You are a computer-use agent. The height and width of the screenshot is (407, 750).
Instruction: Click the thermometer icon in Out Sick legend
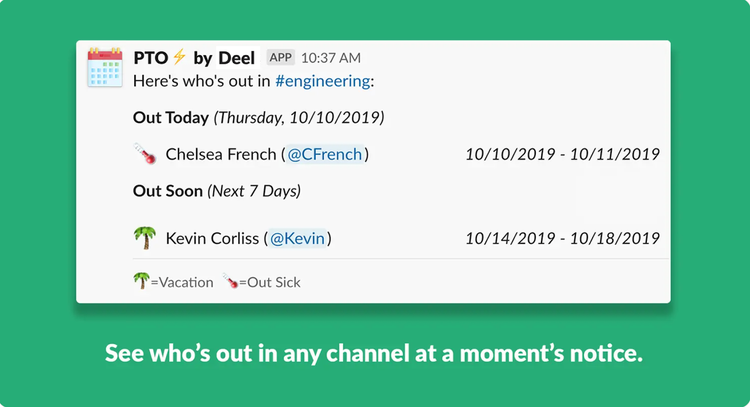[231, 281]
